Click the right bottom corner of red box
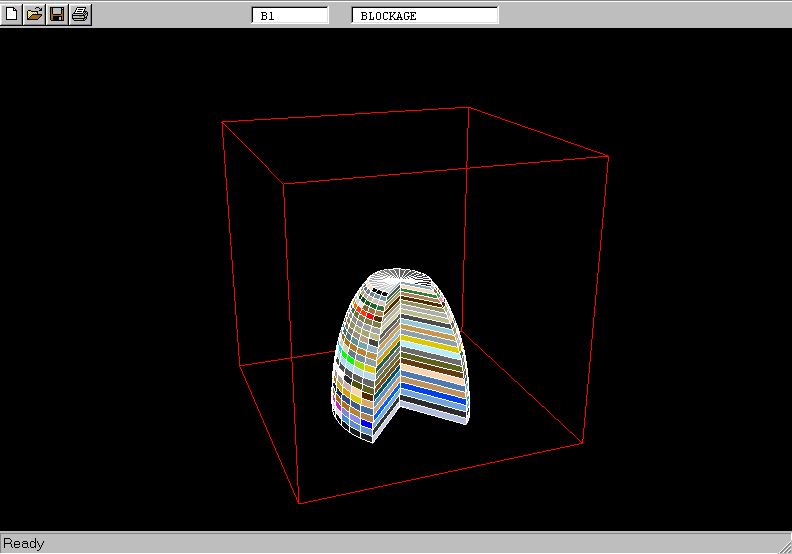Screen dimensions: 792x554 583,443
